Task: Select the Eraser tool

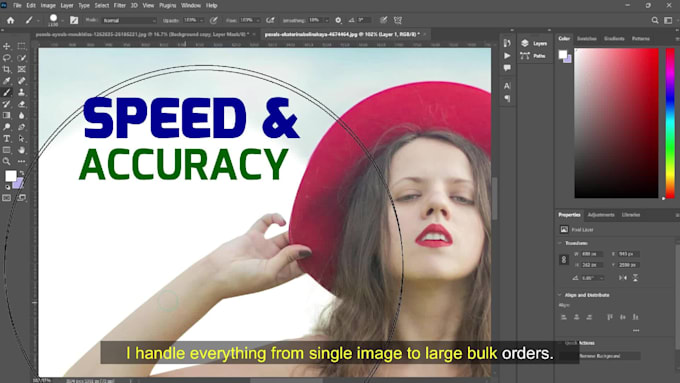Action: pyautogui.click(x=21, y=104)
